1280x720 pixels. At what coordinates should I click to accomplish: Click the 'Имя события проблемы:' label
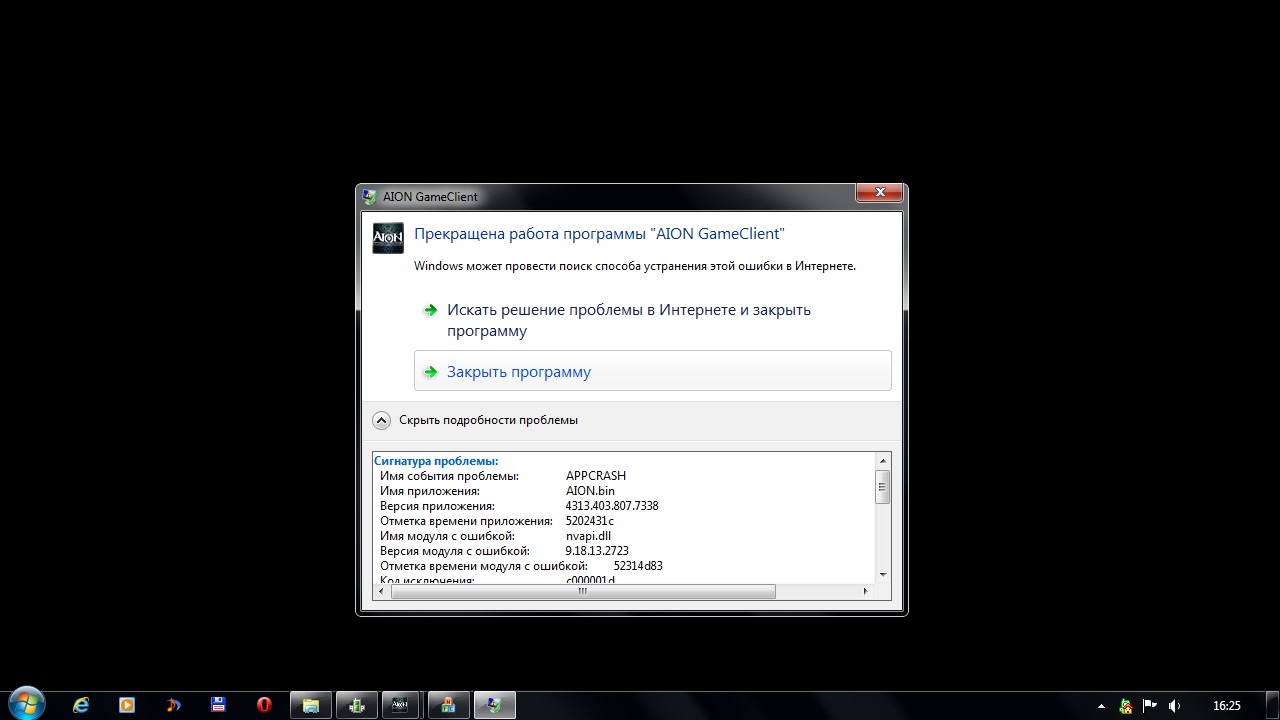point(449,476)
